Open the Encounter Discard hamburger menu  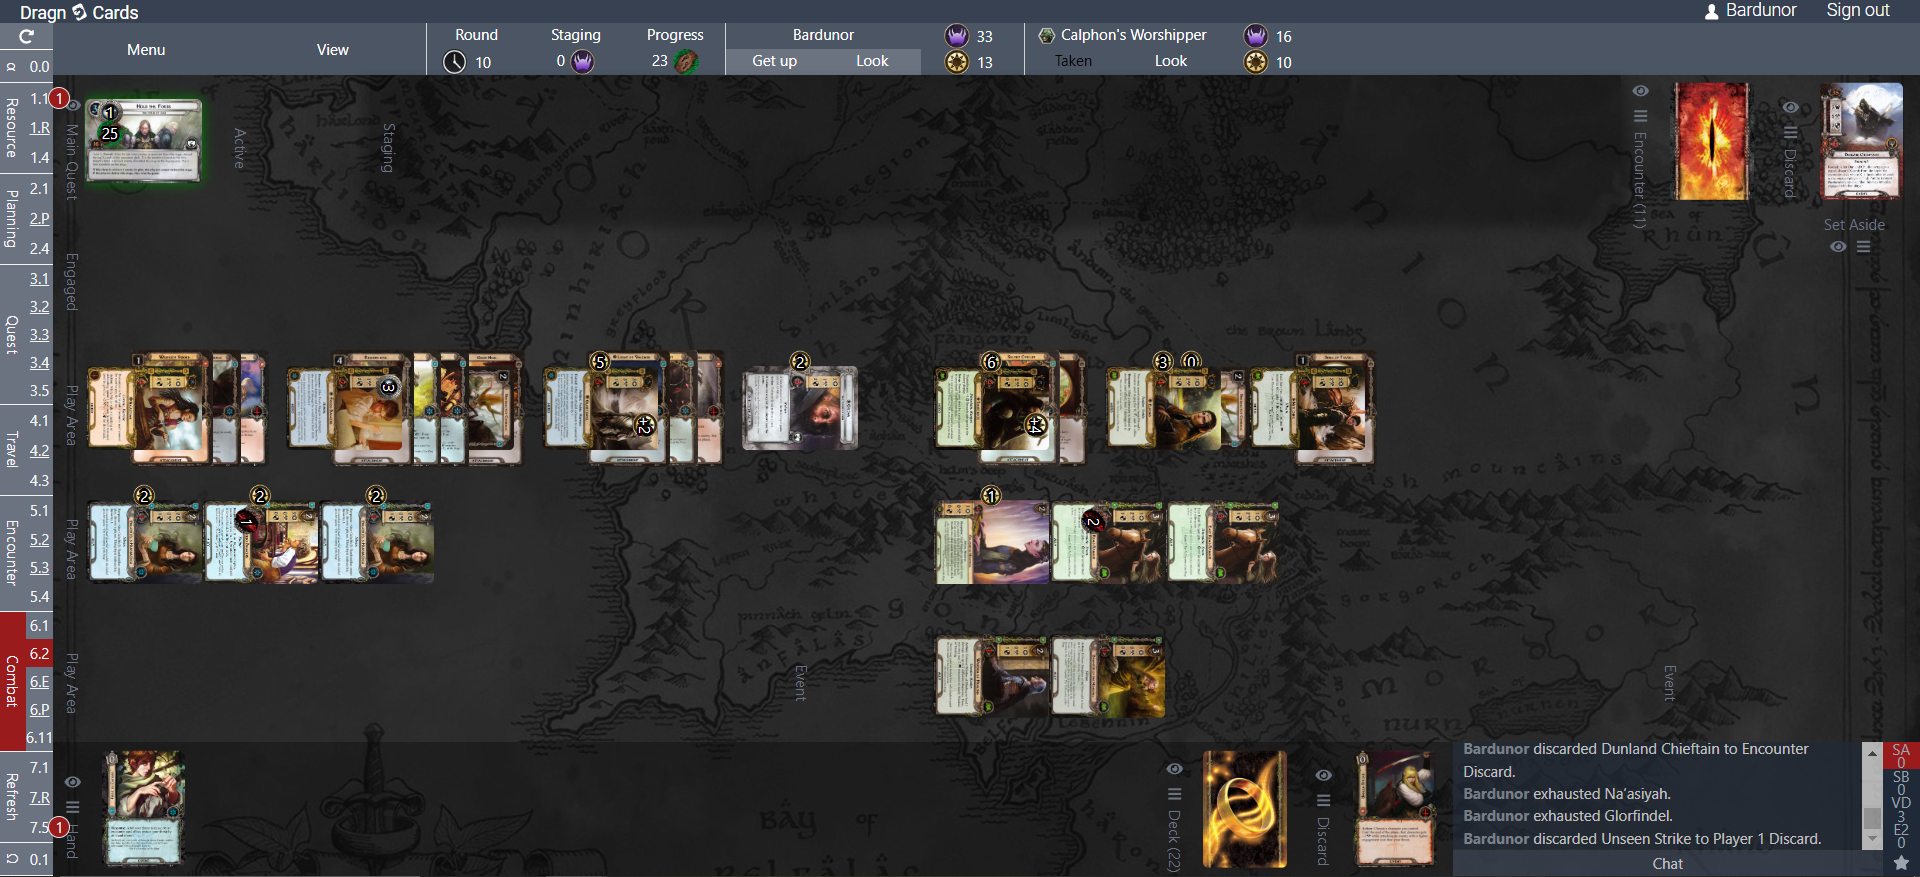coord(1790,132)
